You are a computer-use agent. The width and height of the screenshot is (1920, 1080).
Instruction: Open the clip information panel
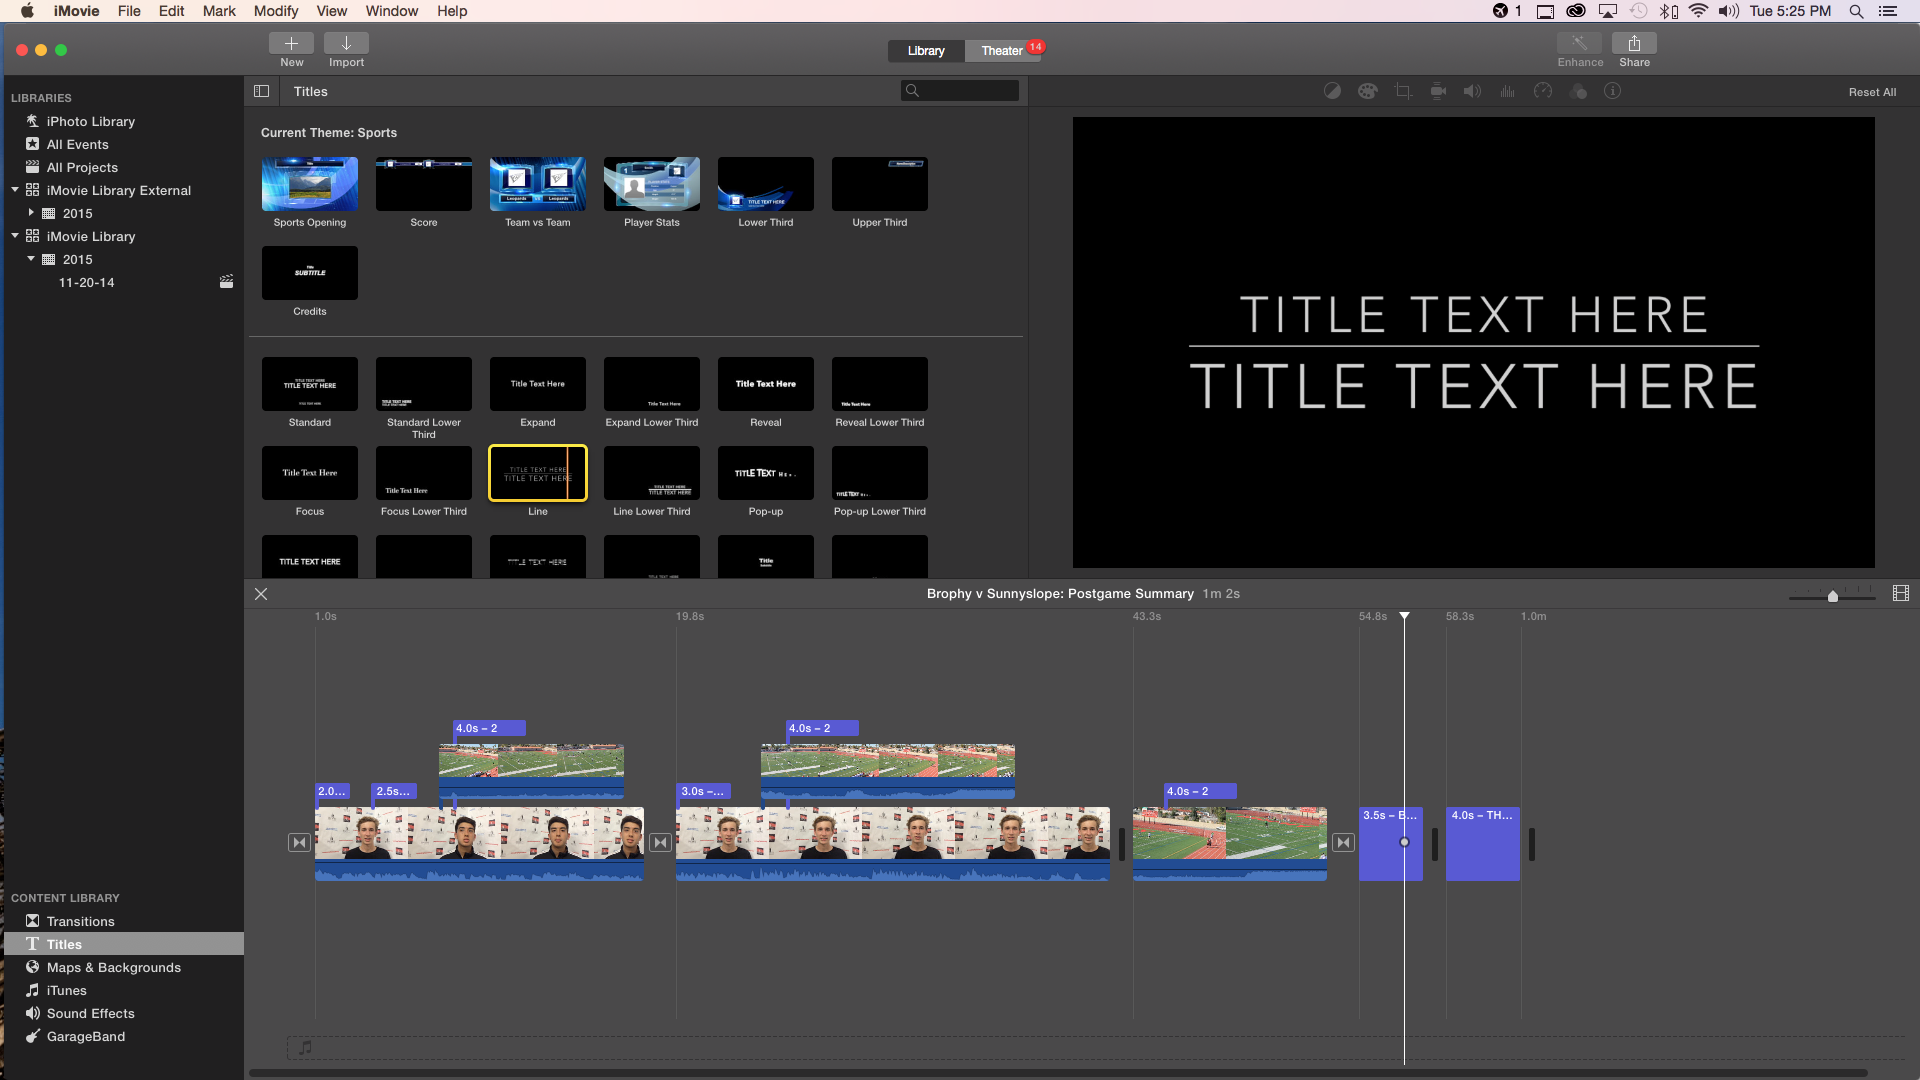pos(1613,90)
